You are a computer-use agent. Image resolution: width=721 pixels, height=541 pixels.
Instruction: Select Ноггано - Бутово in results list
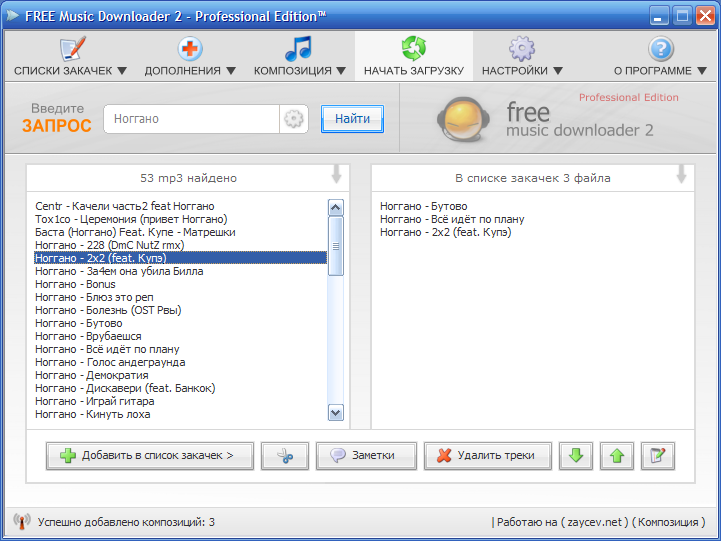point(79,323)
